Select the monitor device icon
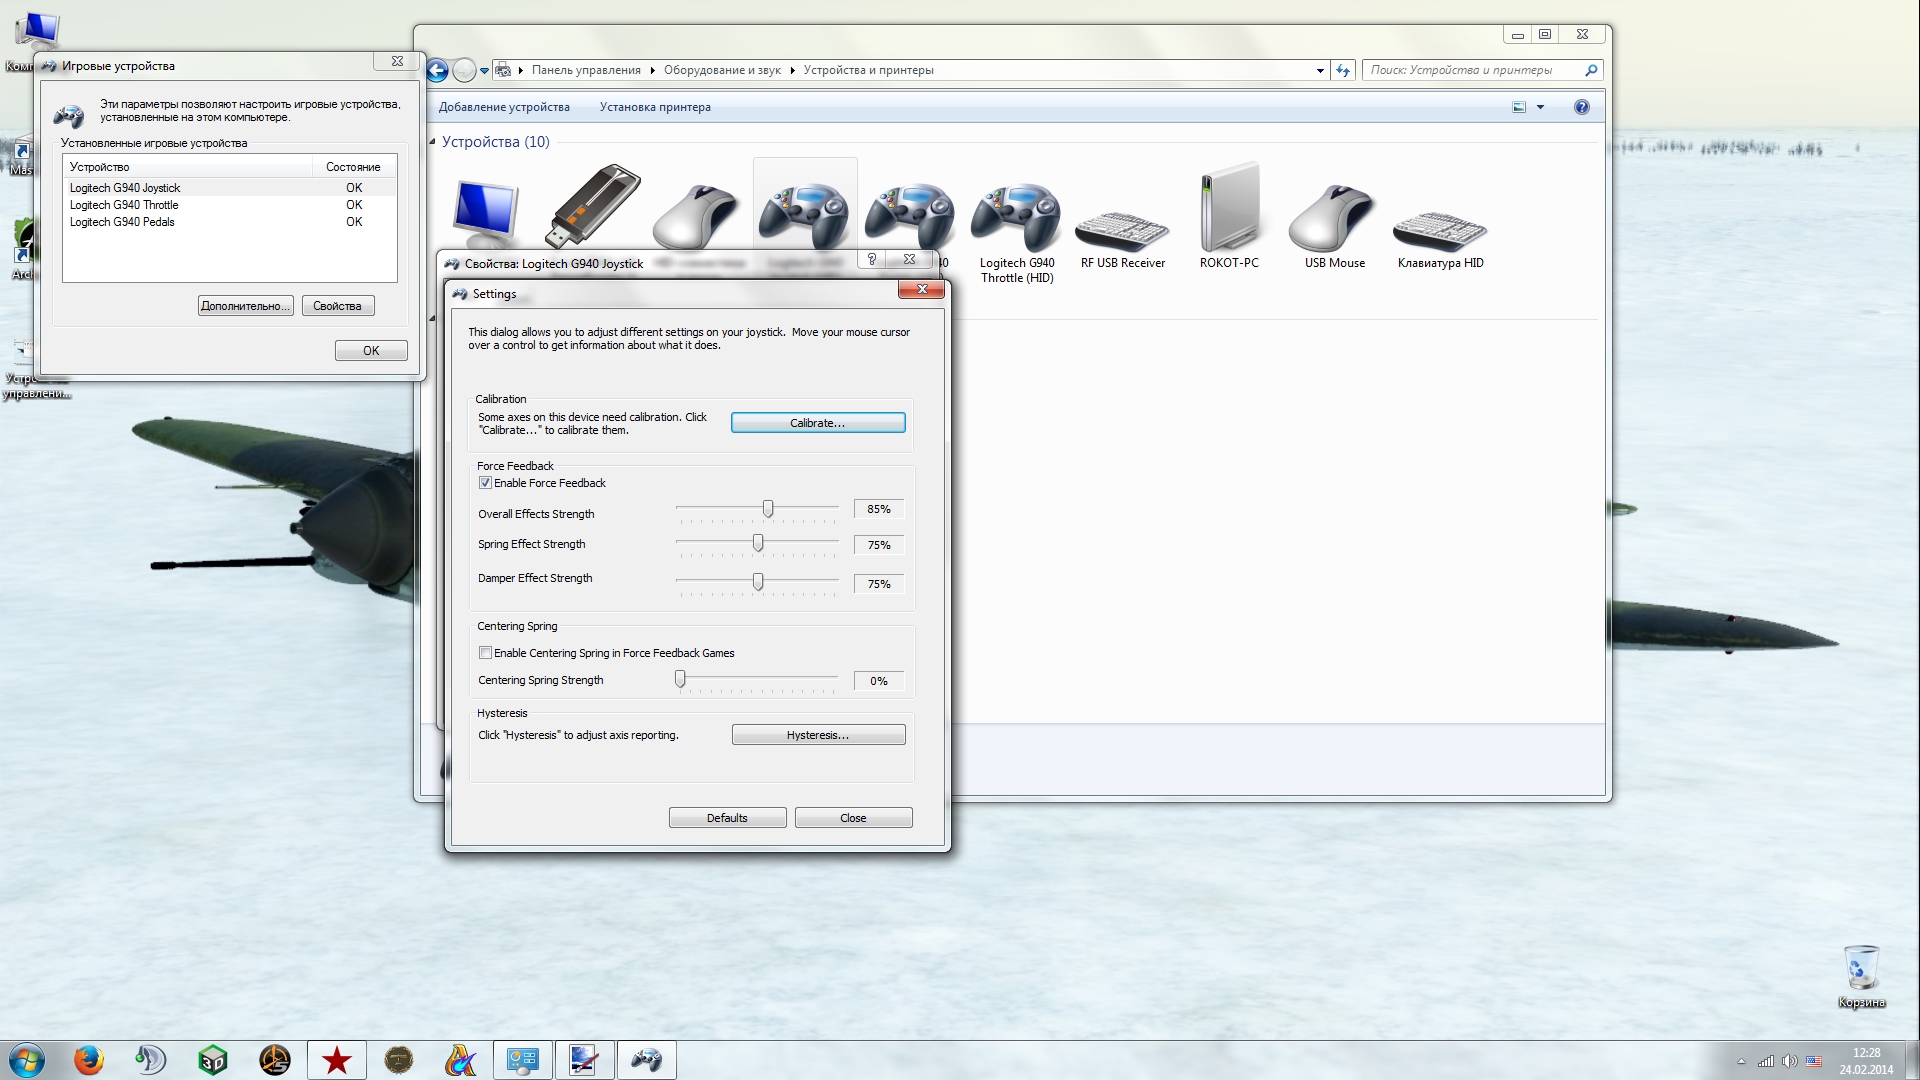1920x1080 pixels. (487, 213)
